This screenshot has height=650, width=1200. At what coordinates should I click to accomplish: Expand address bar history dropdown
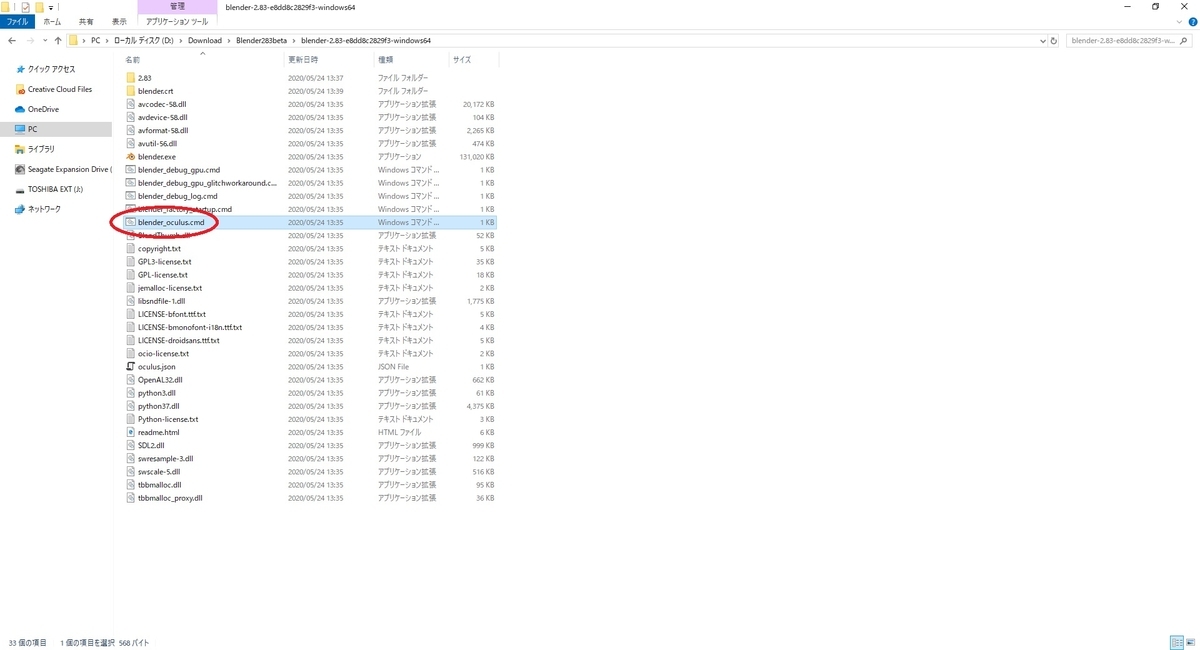coord(1043,41)
